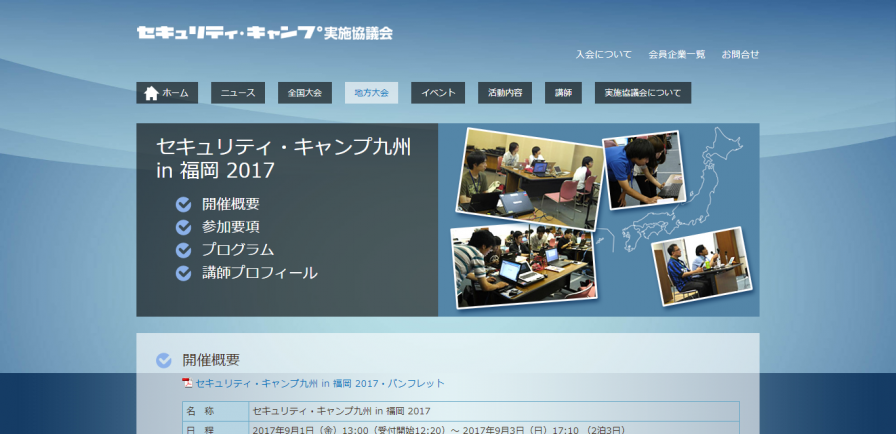Click the top-left classroom photo in banner
The image size is (896, 434).
(x=530, y=178)
